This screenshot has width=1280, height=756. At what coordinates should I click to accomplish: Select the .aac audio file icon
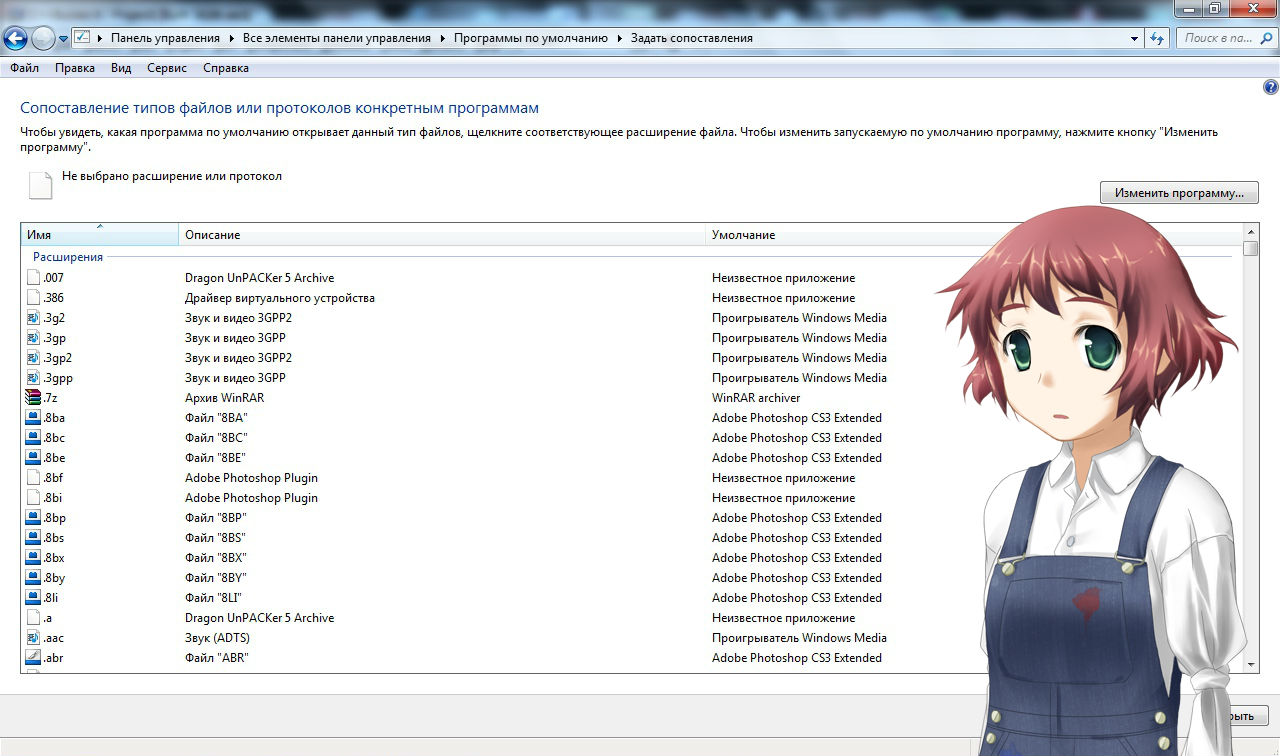[x=33, y=638]
